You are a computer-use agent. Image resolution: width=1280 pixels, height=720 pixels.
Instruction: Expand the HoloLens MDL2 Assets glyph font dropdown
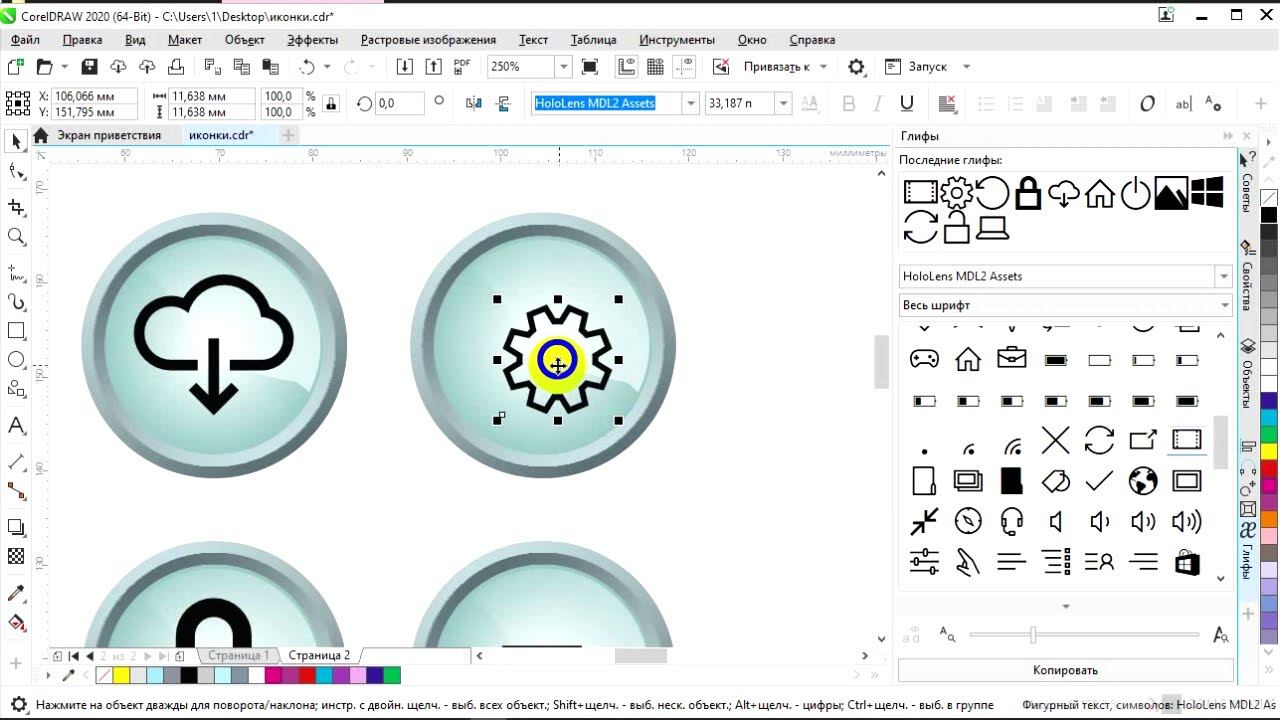pyautogui.click(x=1223, y=276)
